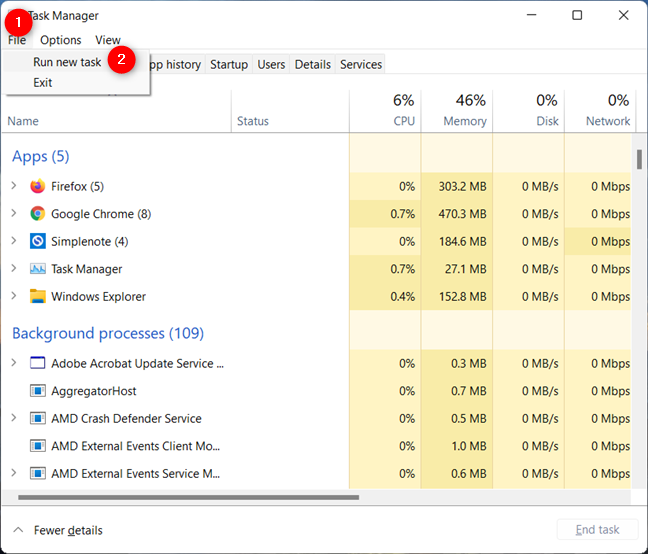Minimize the Task Manager window

pyautogui.click(x=531, y=15)
